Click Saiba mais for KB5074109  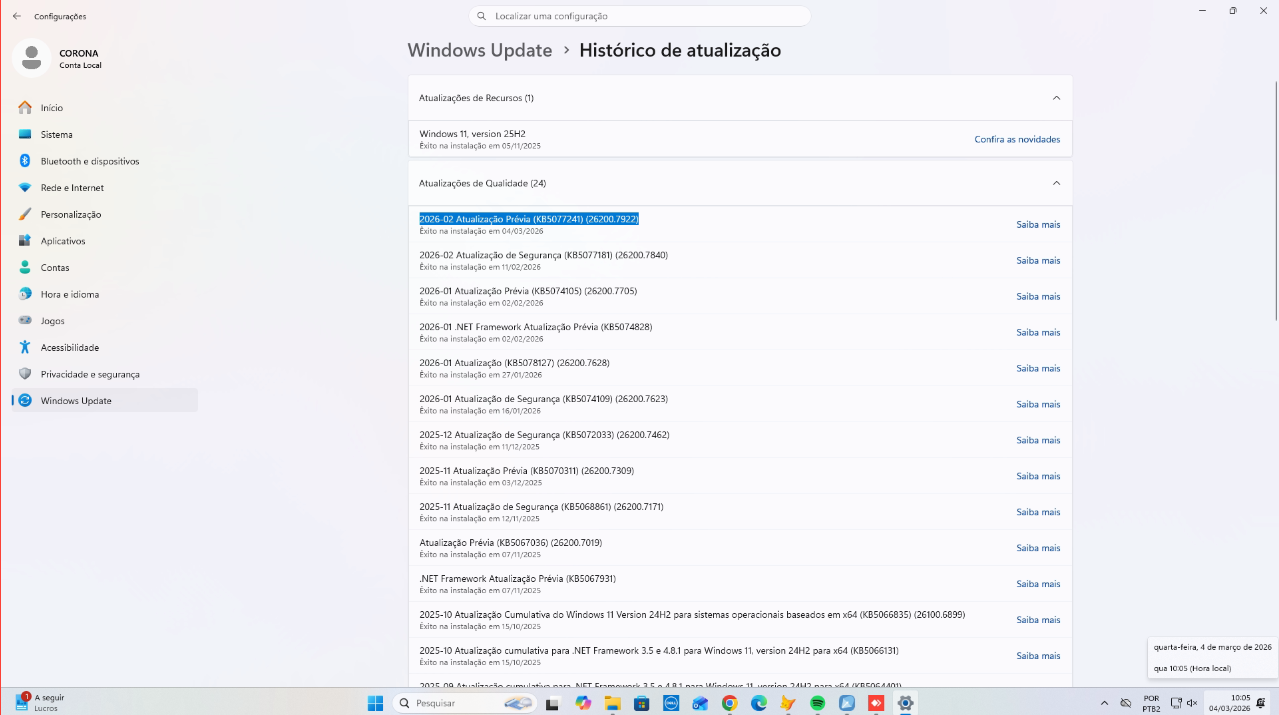[1038, 404]
